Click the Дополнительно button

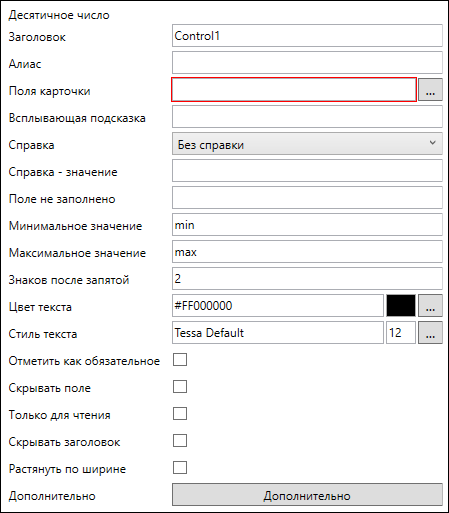(x=307, y=495)
